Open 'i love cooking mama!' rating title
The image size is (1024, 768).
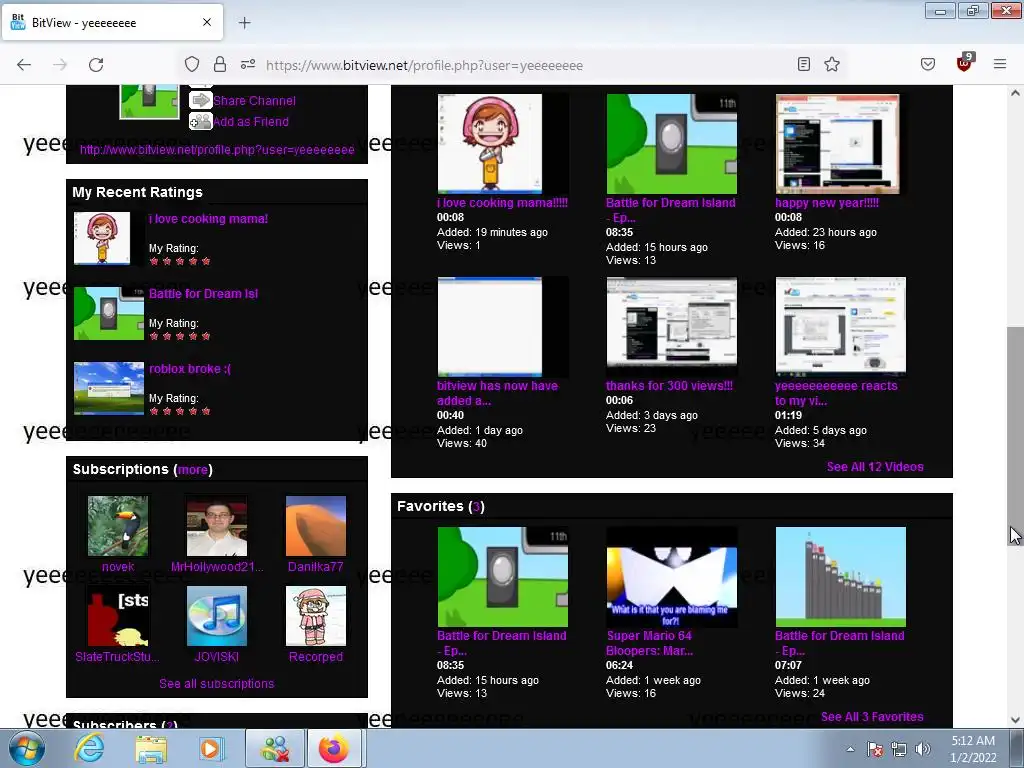(208, 219)
